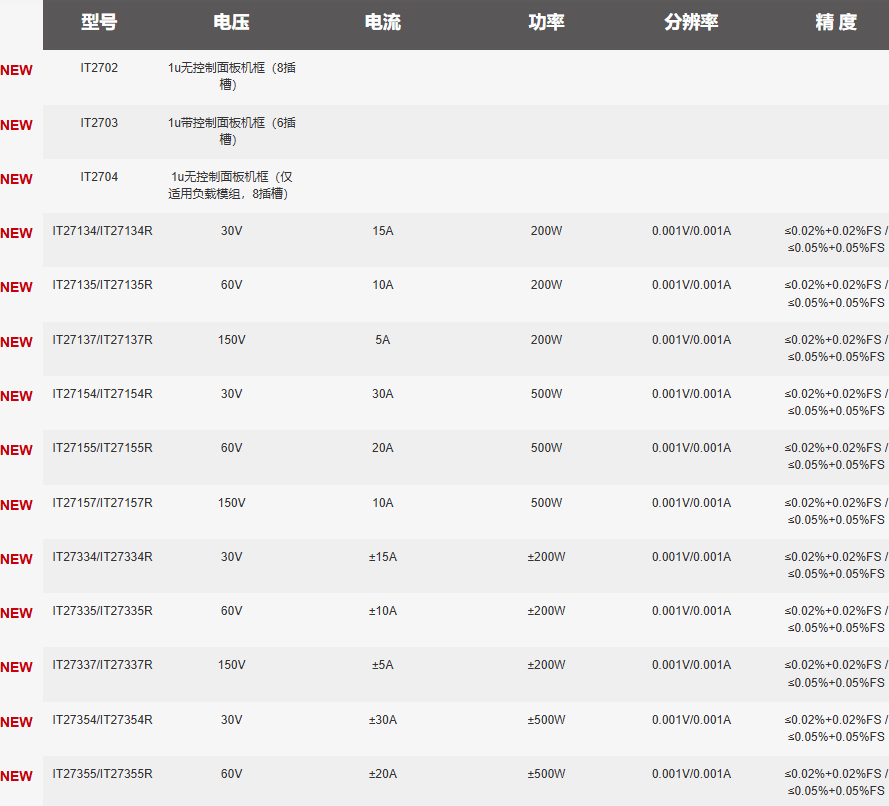Select the IT2702 model cell
This screenshot has width=889, height=806.
pos(99,68)
